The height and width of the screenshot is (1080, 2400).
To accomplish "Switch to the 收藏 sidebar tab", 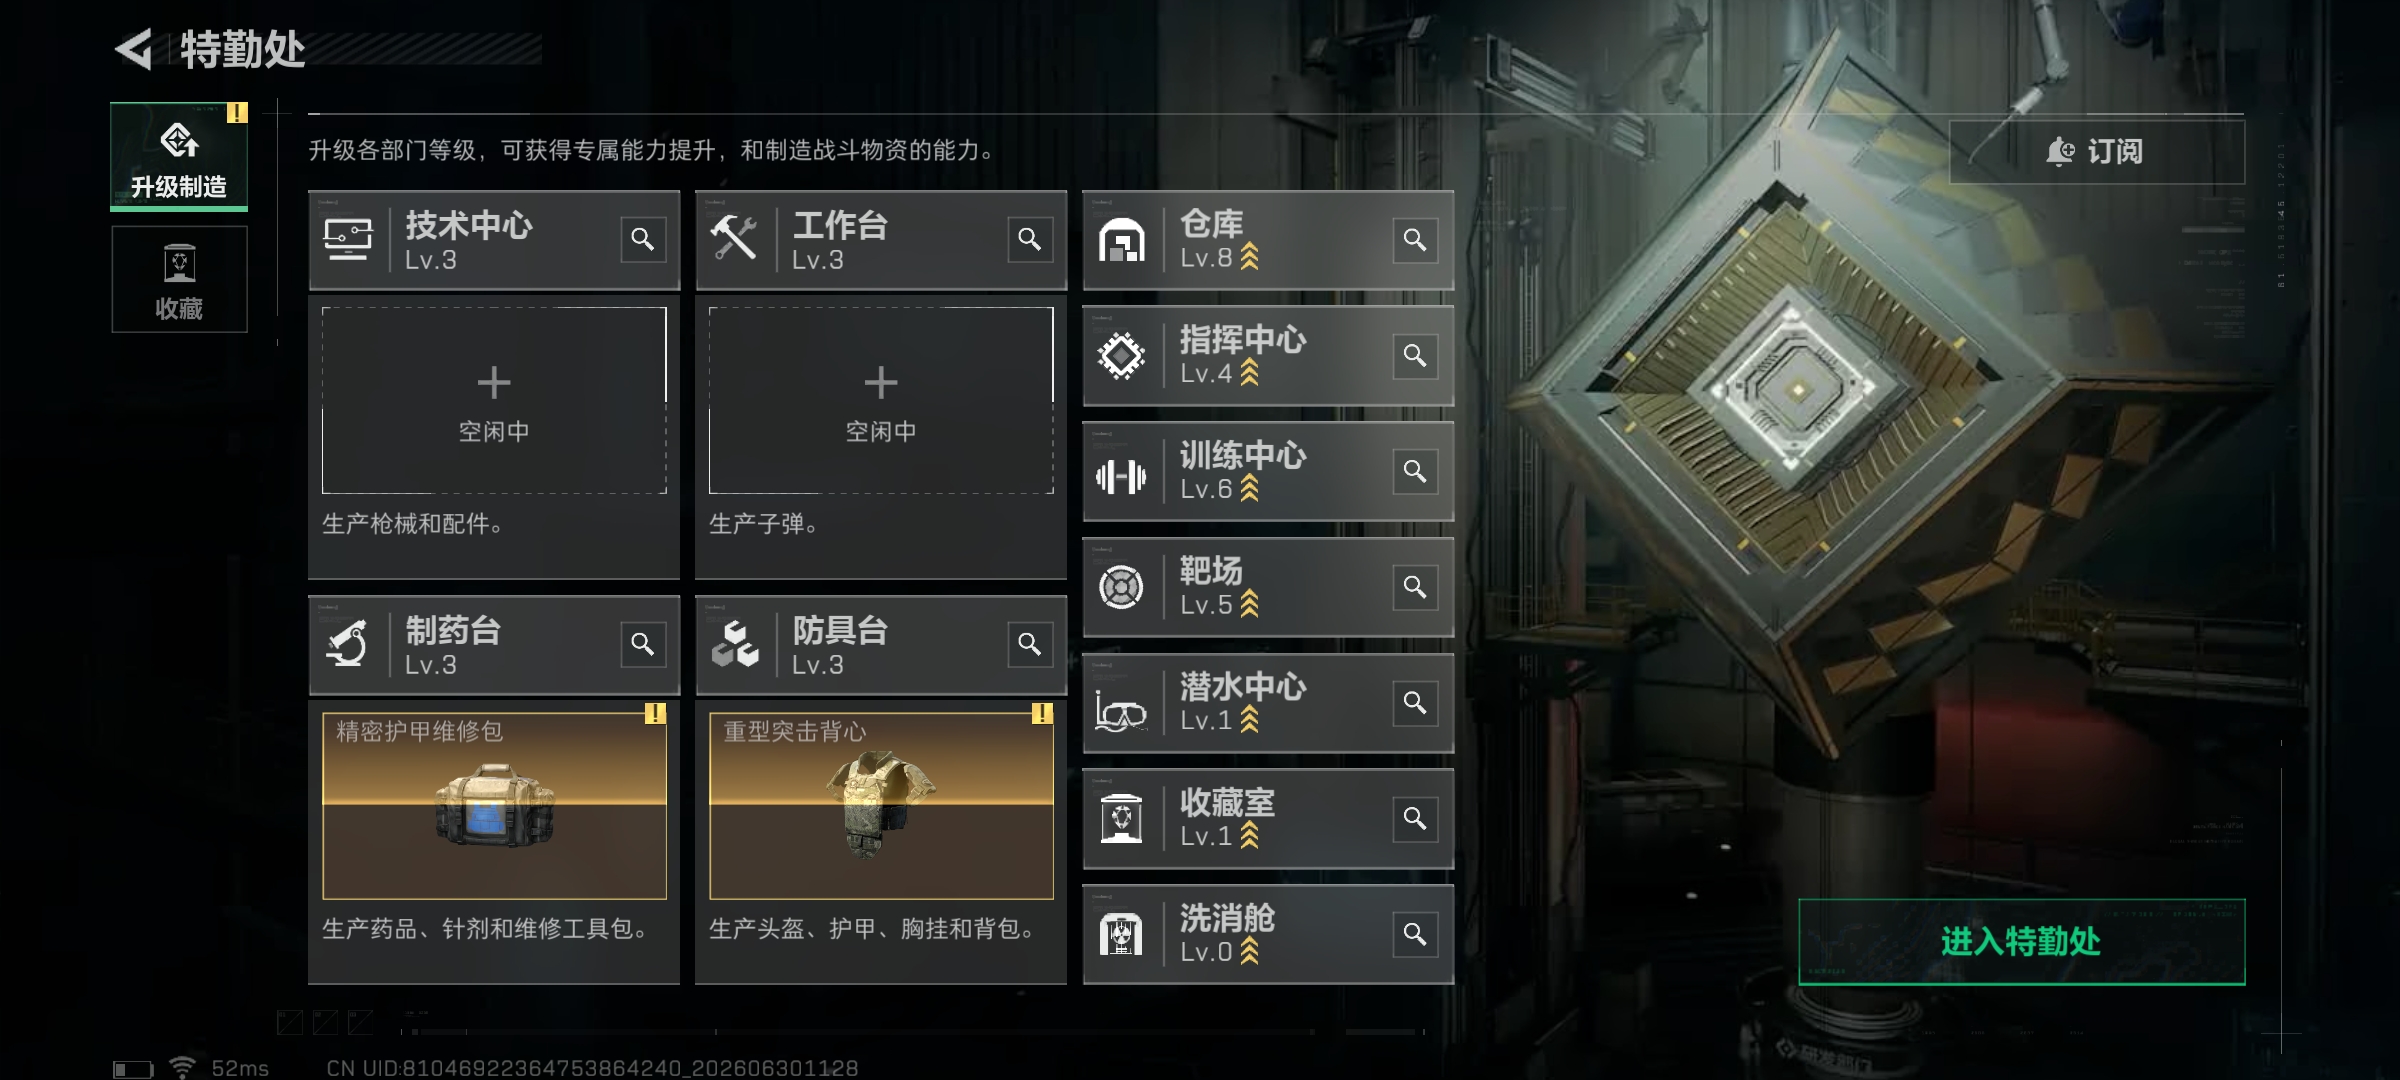I will (179, 279).
